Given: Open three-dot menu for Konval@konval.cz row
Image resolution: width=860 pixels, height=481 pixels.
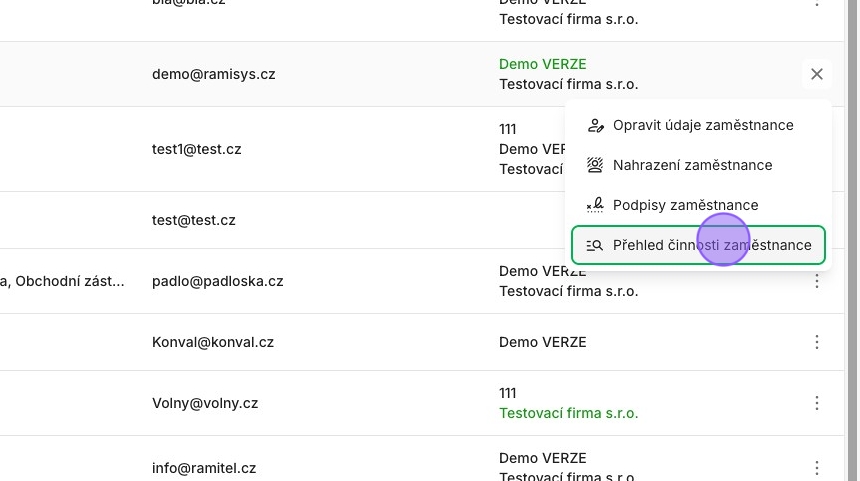Looking at the screenshot, I should pyautogui.click(x=817, y=342).
